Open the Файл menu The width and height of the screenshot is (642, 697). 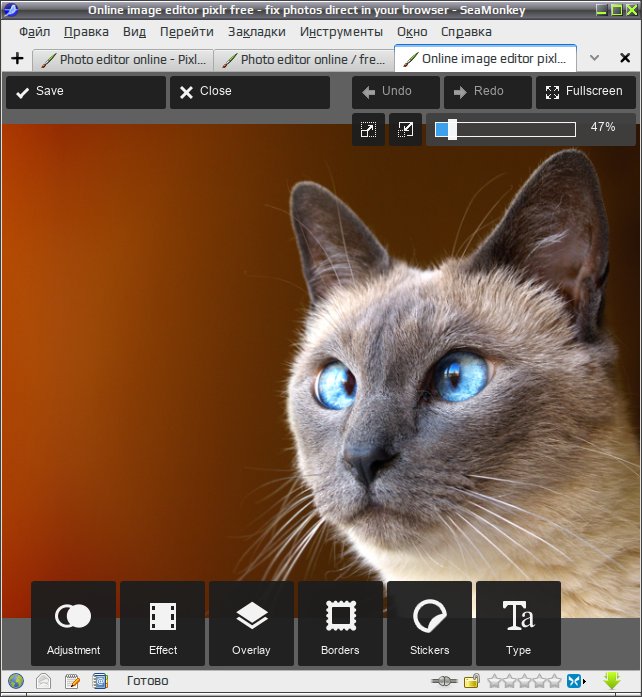[35, 32]
